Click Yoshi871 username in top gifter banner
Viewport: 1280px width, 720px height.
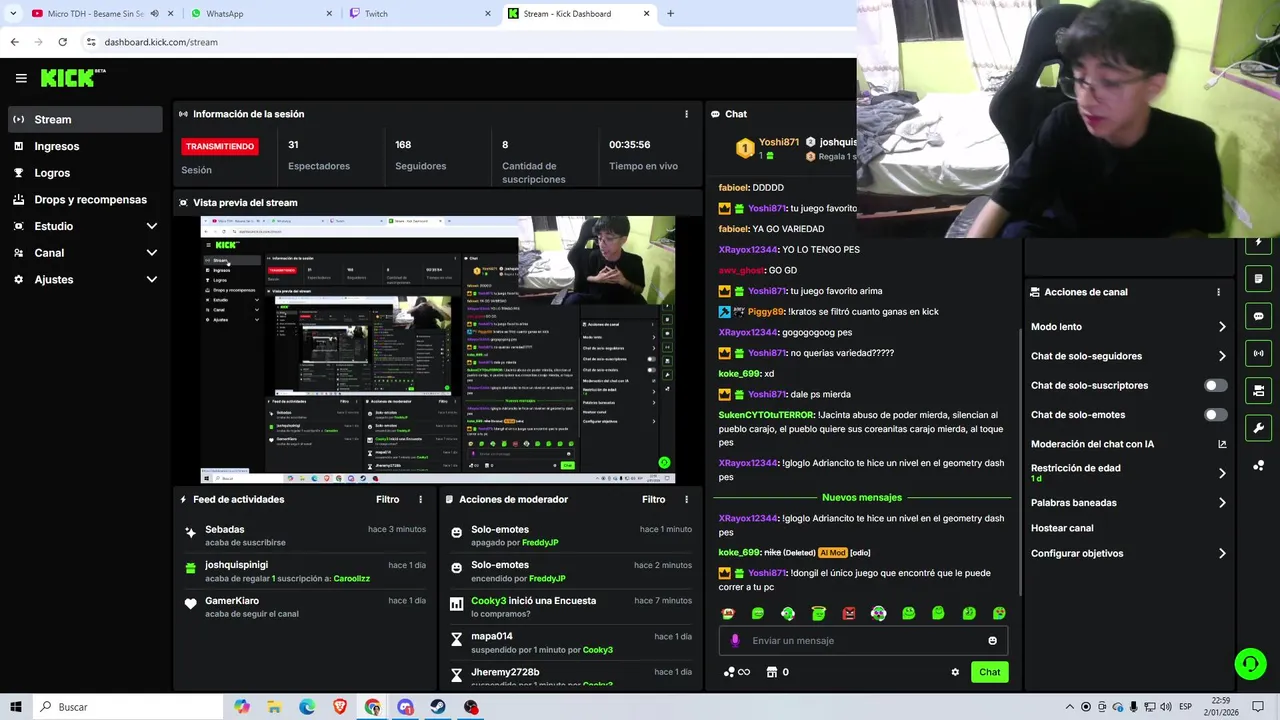[779, 142]
